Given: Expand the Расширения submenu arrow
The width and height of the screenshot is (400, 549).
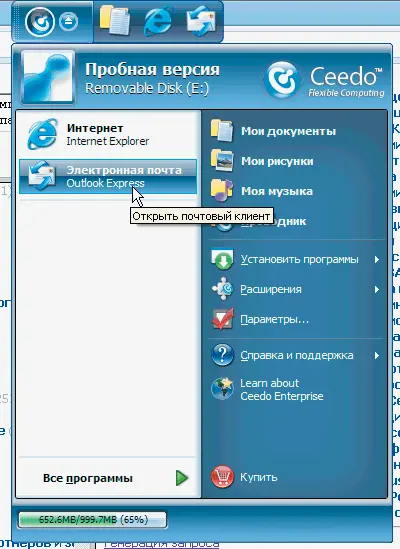Looking at the screenshot, I should (x=377, y=289).
